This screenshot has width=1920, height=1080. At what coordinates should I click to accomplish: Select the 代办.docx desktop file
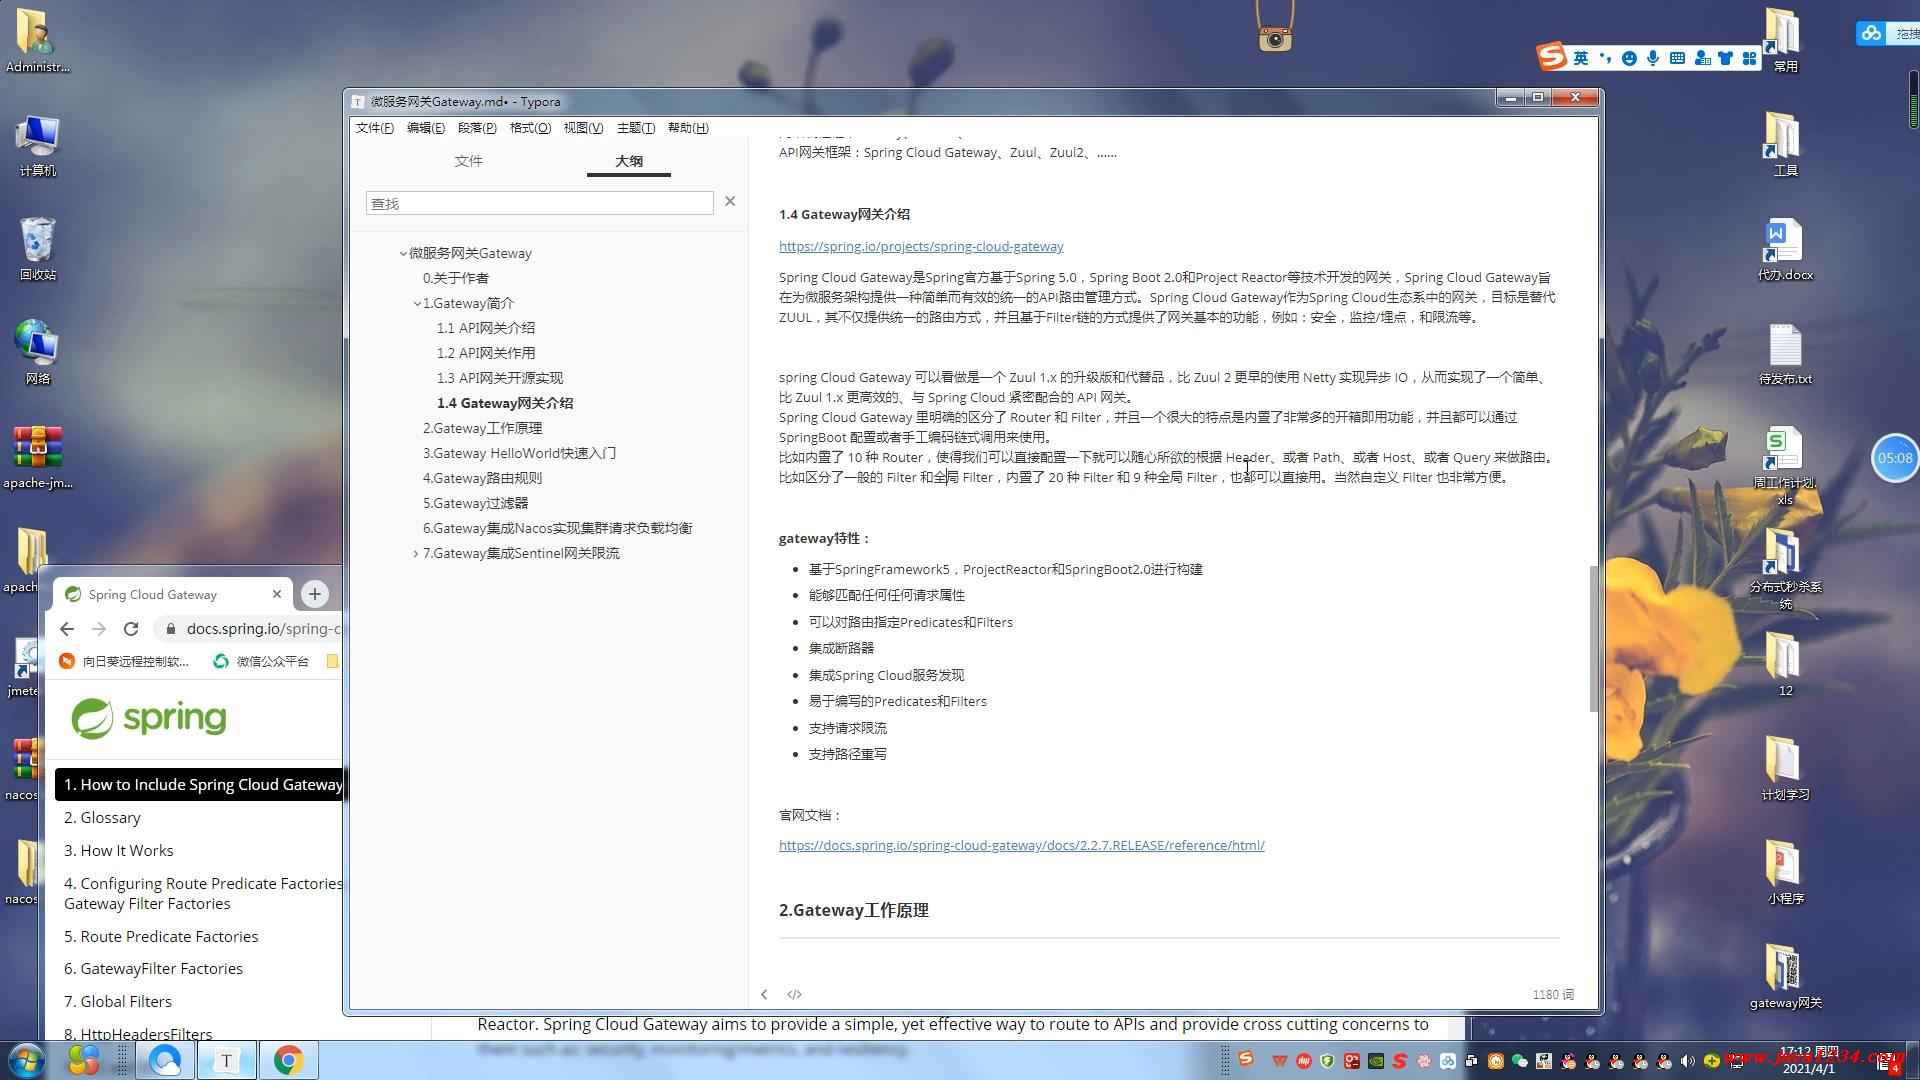click(1785, 250)
